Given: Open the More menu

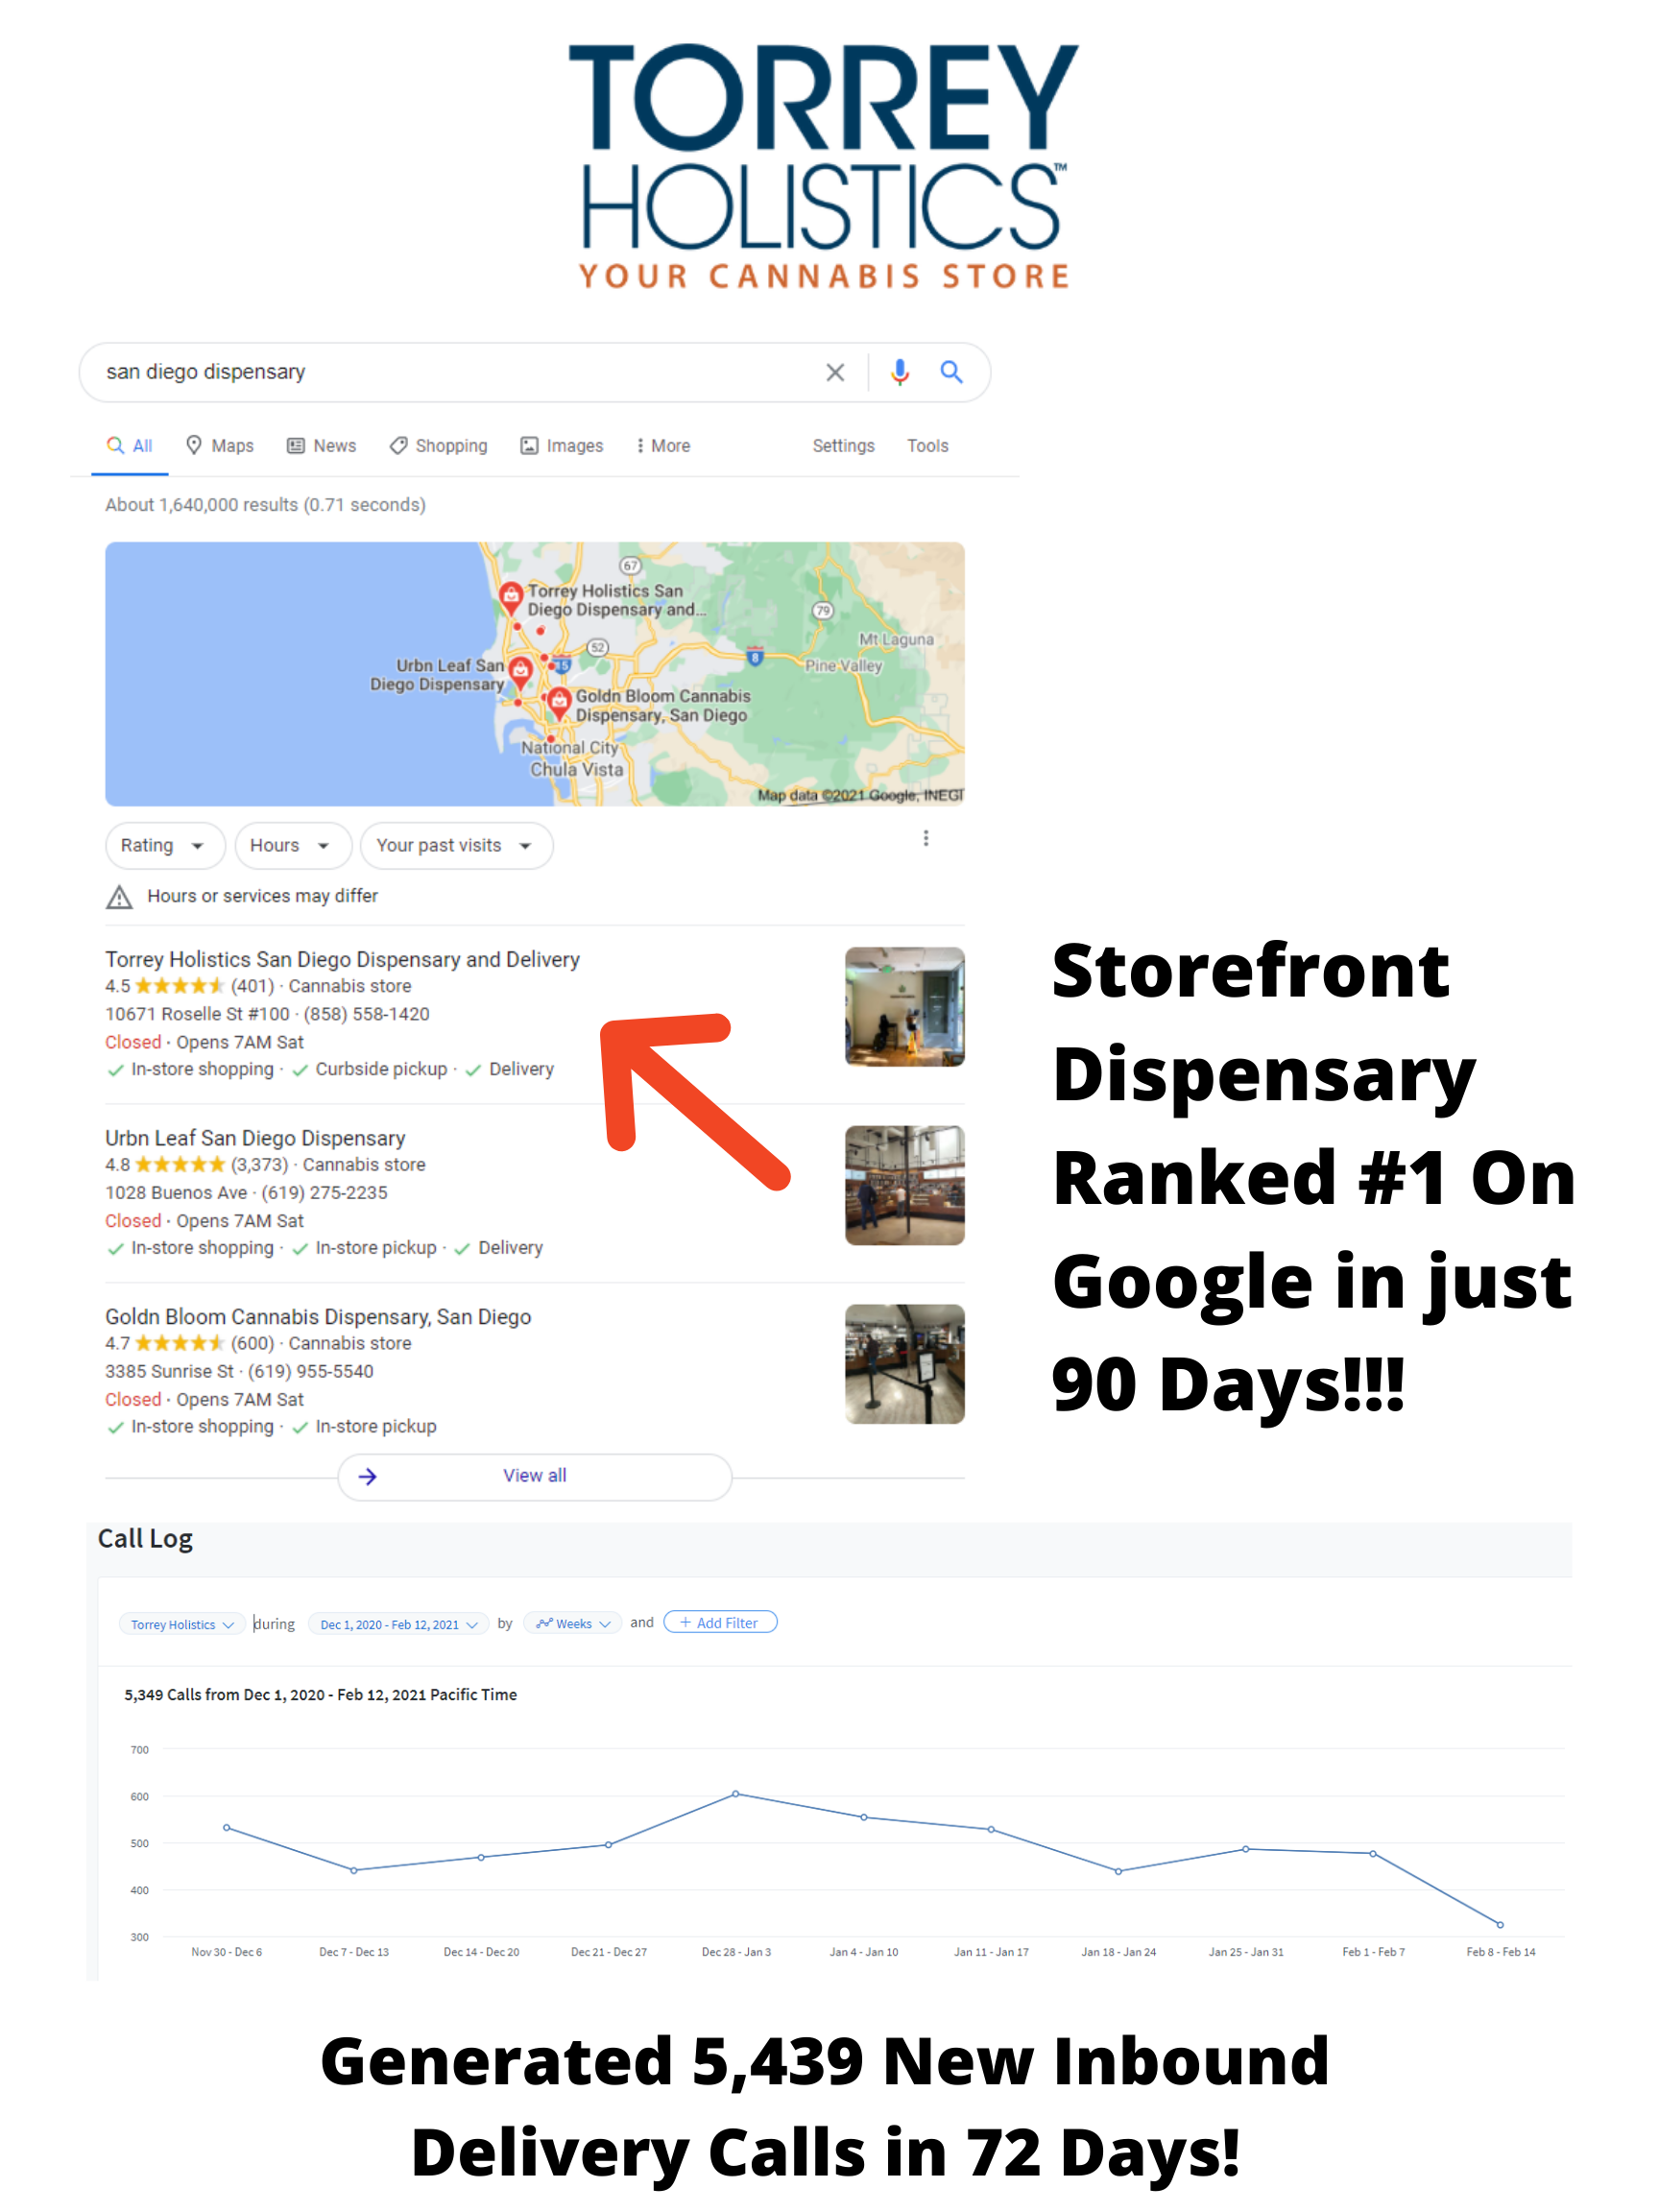Looking at the screenshot, I should point(663,446).
